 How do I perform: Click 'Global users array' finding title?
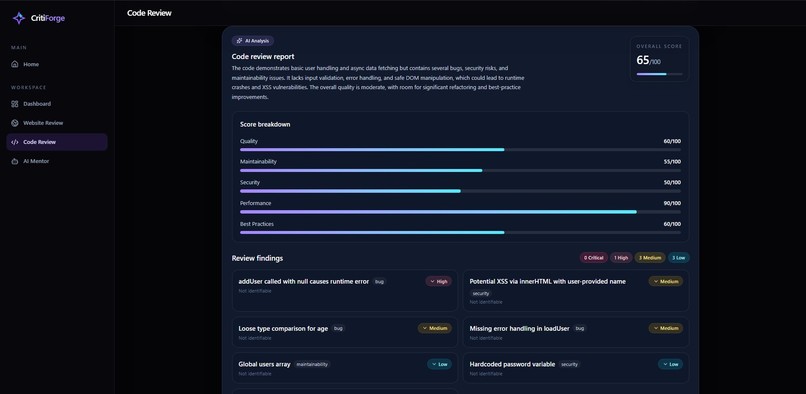point(264,364)
